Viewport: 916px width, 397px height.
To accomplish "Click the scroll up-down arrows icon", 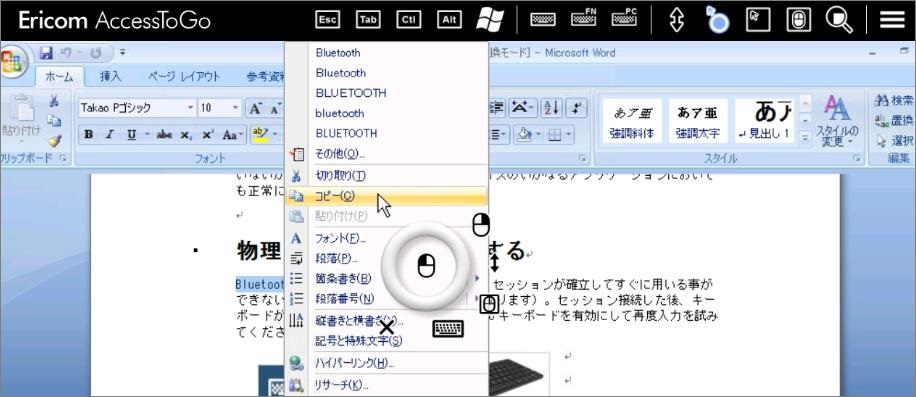I will pos(676,20).
